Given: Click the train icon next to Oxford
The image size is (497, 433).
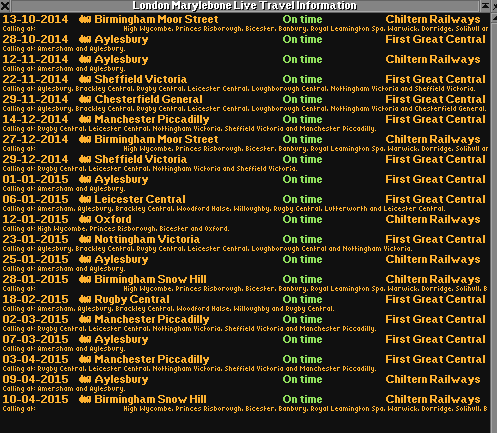Looking at the screenshot, I should pos(85,220).
